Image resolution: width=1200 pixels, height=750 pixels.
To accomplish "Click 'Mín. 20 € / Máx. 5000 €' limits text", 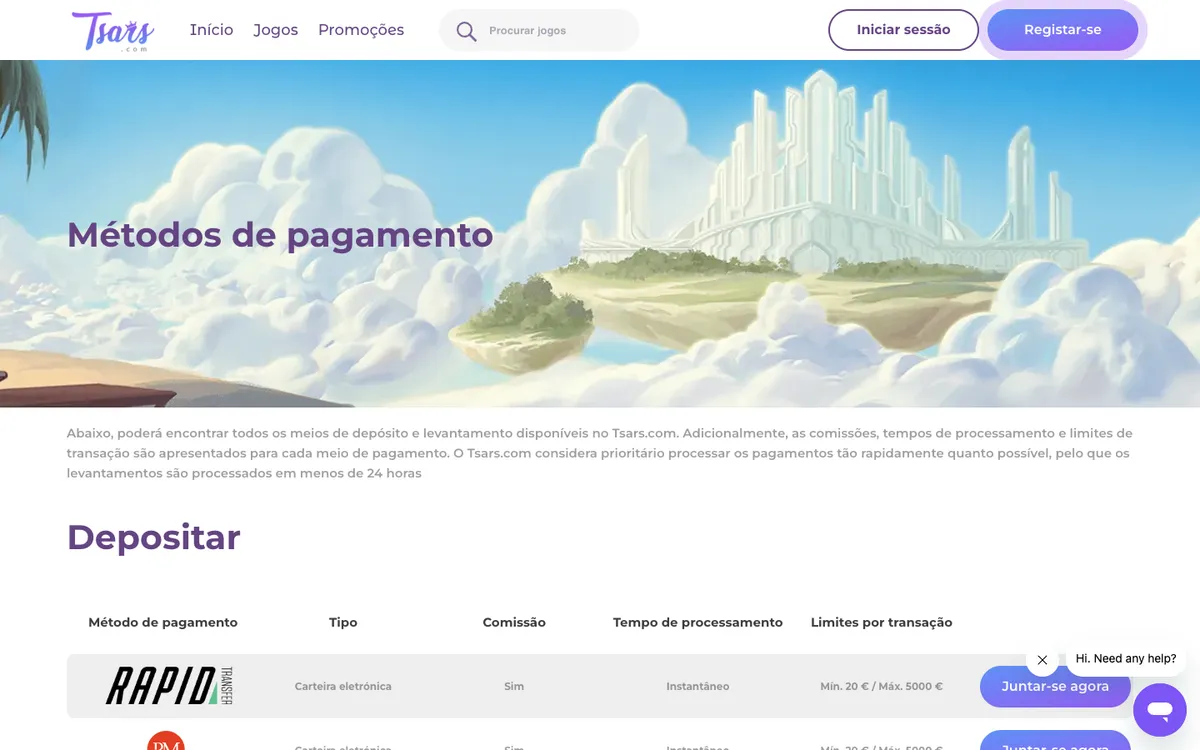I will point(881,687).
